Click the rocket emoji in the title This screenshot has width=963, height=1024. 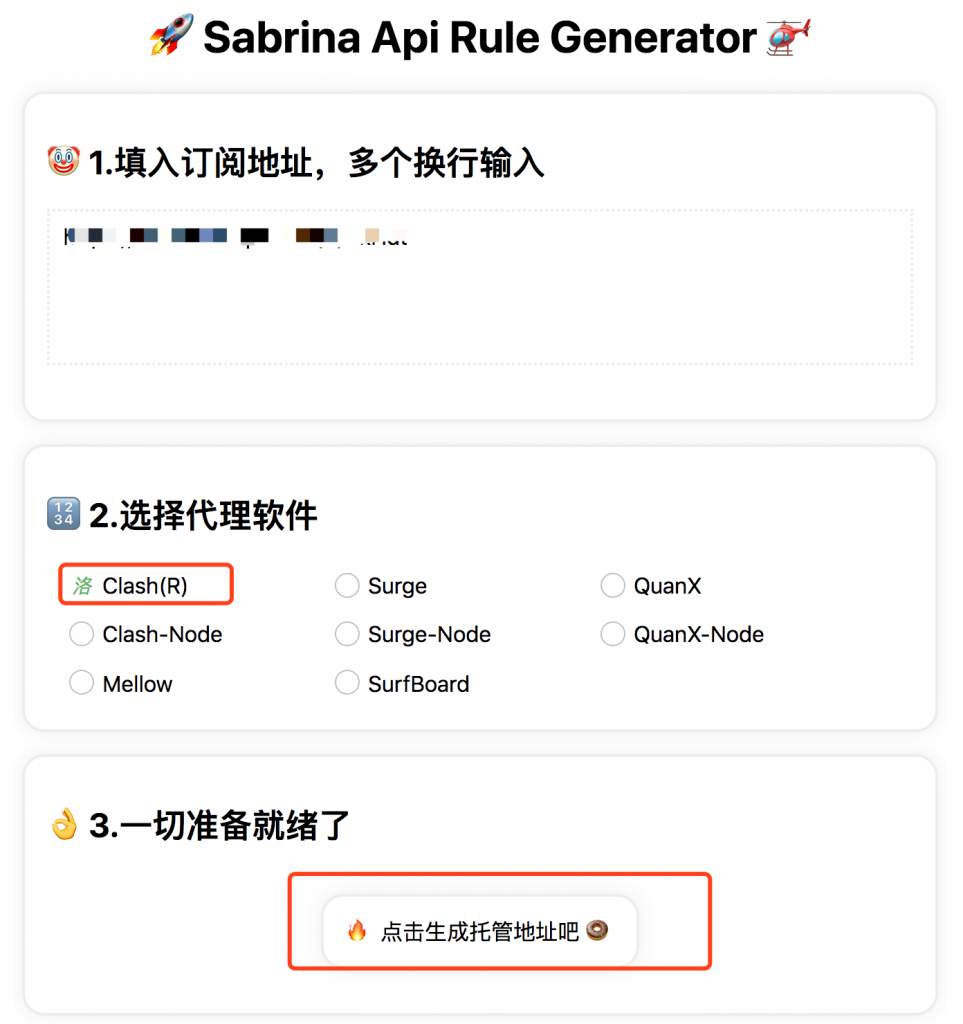tap(171, 39)
